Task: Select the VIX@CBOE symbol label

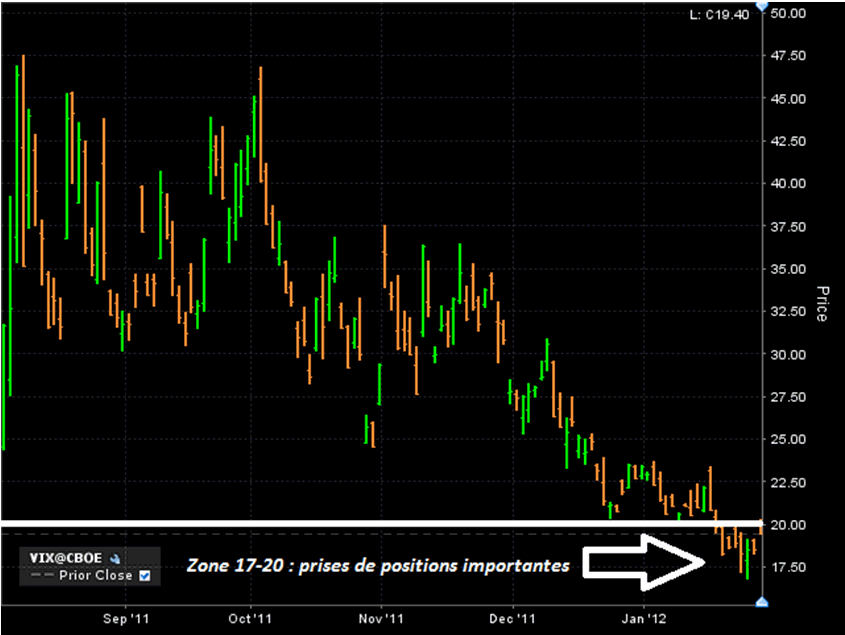Action: pos(65,558)
